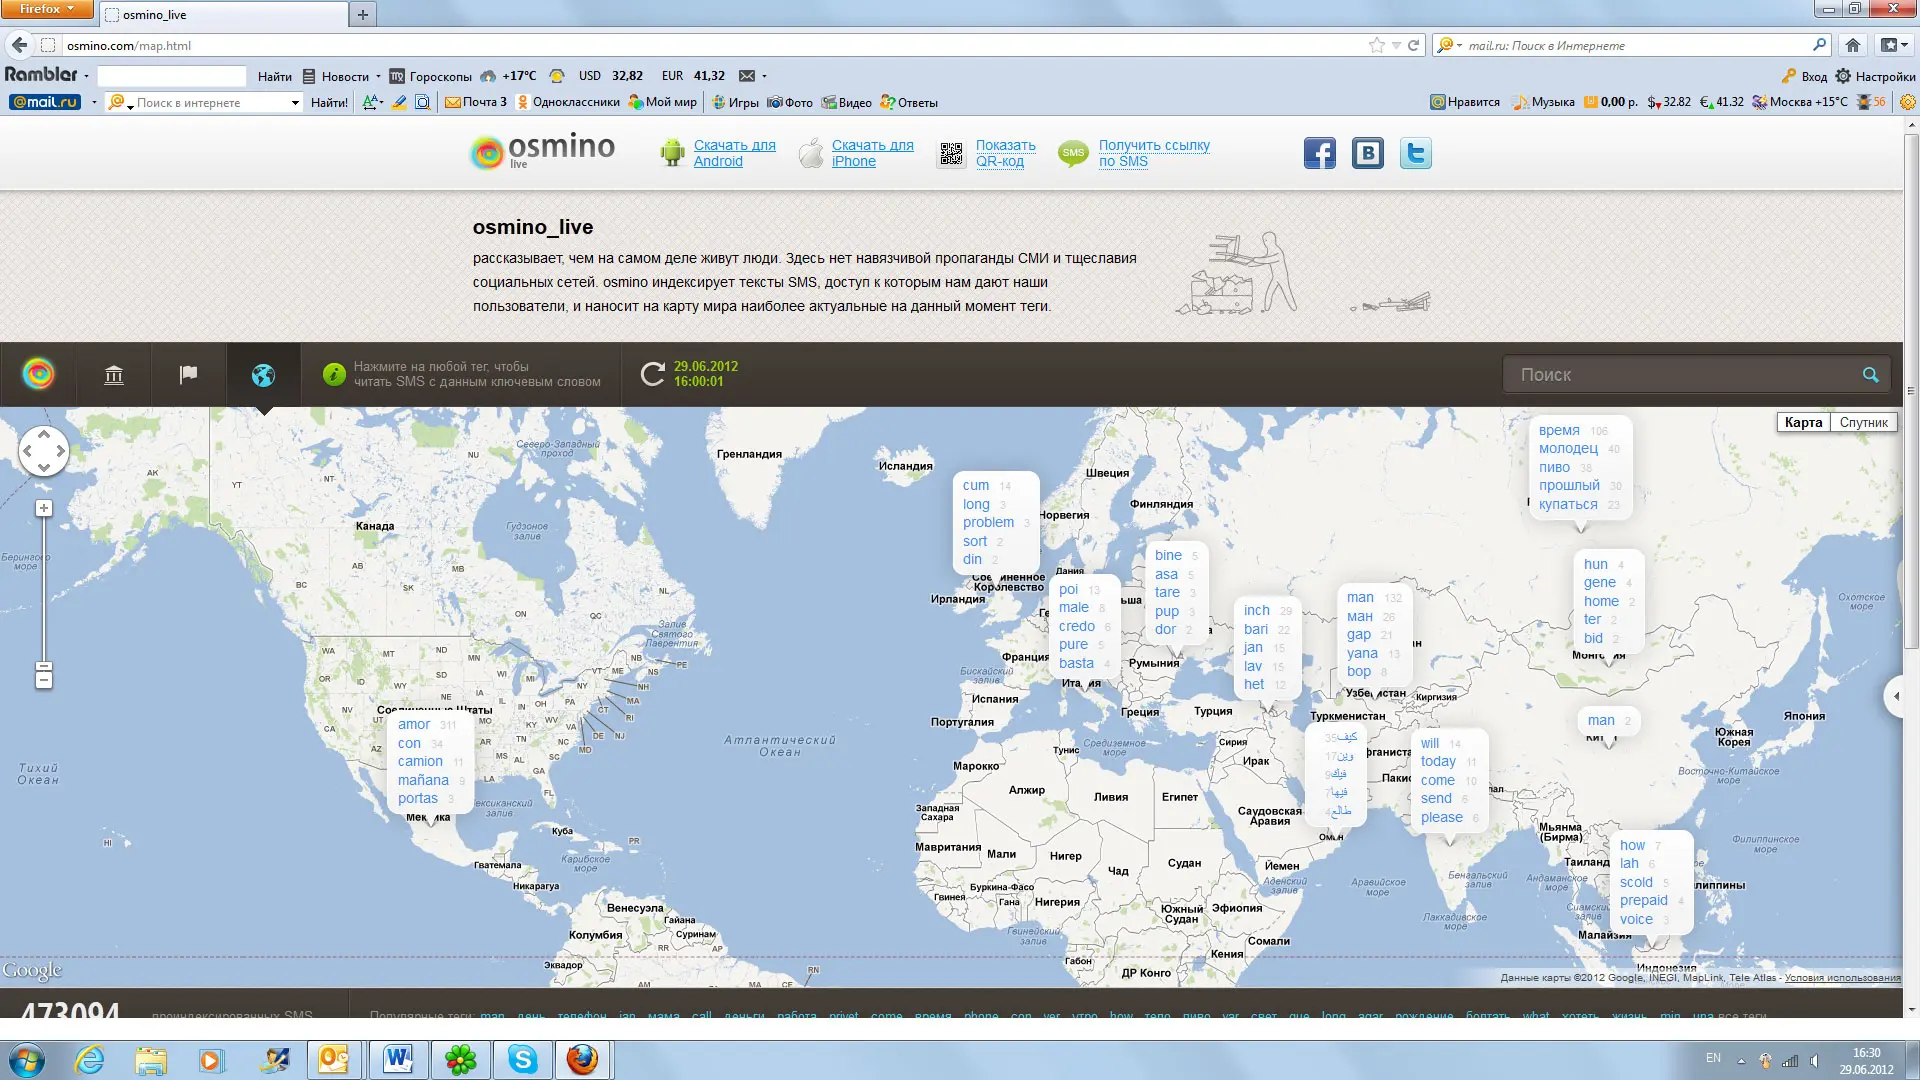Open the osmino rainbow circle view

pyautogui.click(x=39, y=374)
